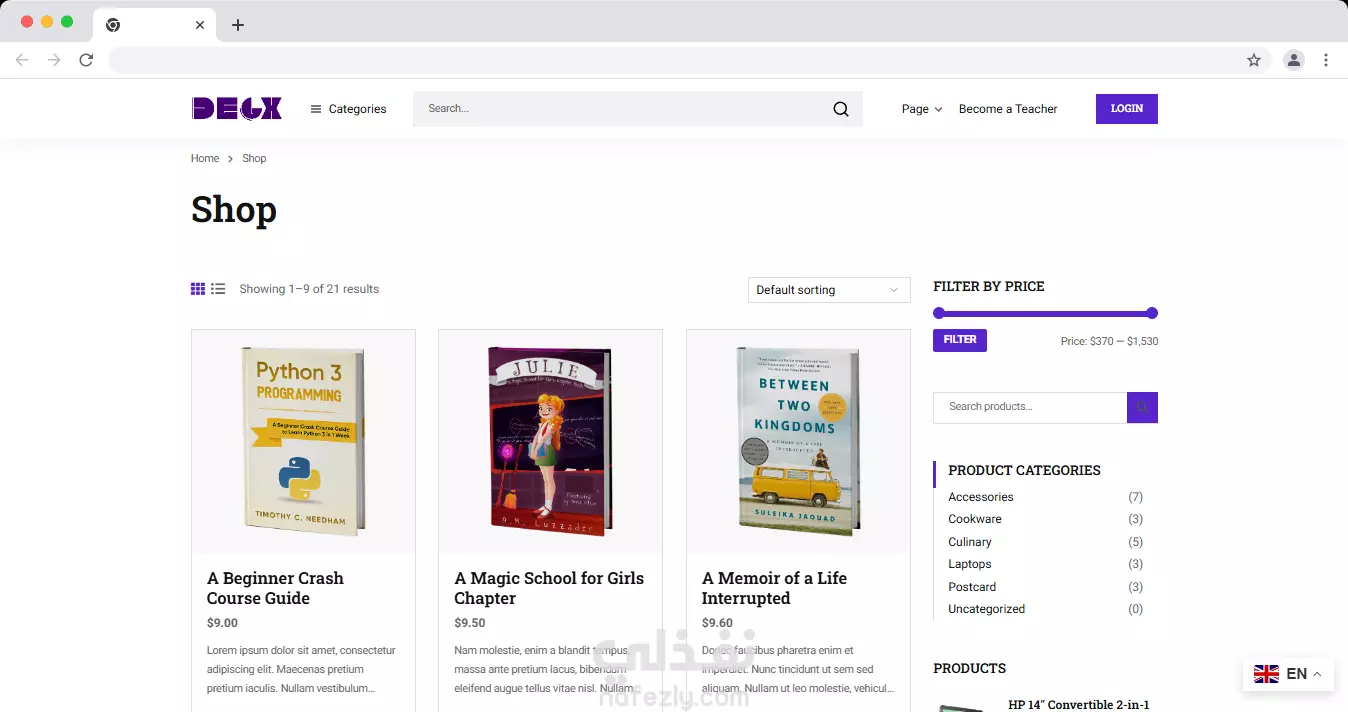The image size is (1348, 712).
Task: Click the FILTER price button
Action: (x=960, y=340)
